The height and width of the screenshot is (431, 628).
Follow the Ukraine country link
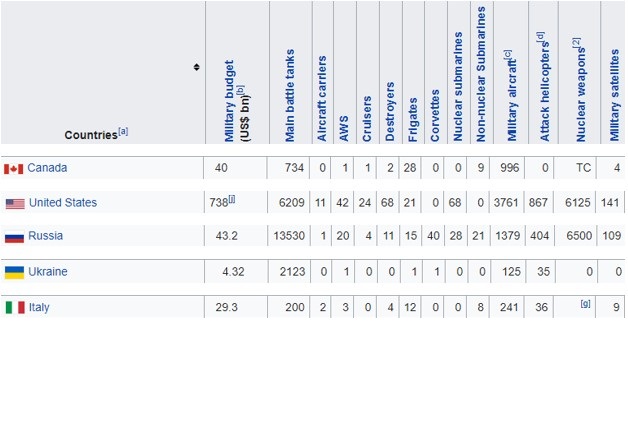[47, 272]
